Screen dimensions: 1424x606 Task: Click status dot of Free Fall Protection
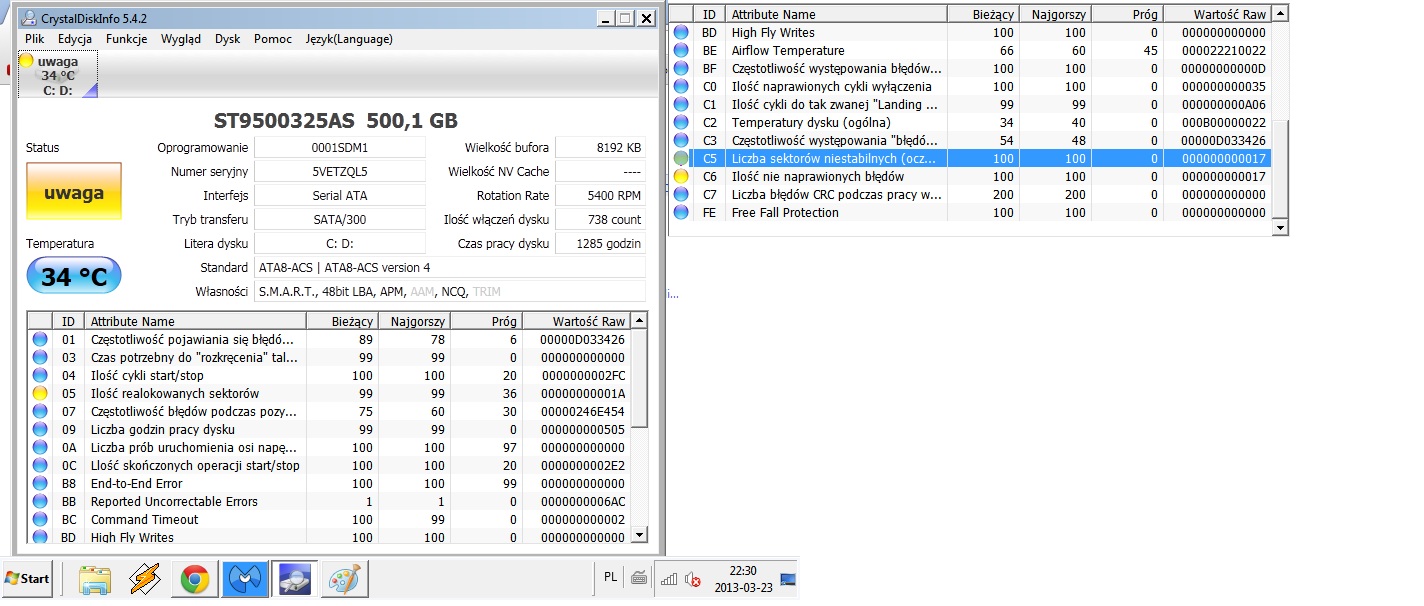coord(681,212)
